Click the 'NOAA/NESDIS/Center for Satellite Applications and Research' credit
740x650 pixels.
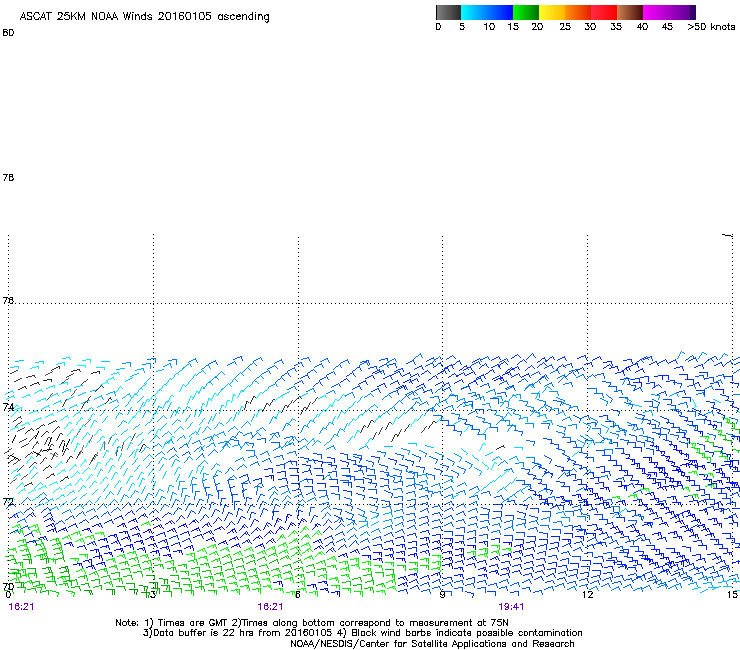(432, 644)
